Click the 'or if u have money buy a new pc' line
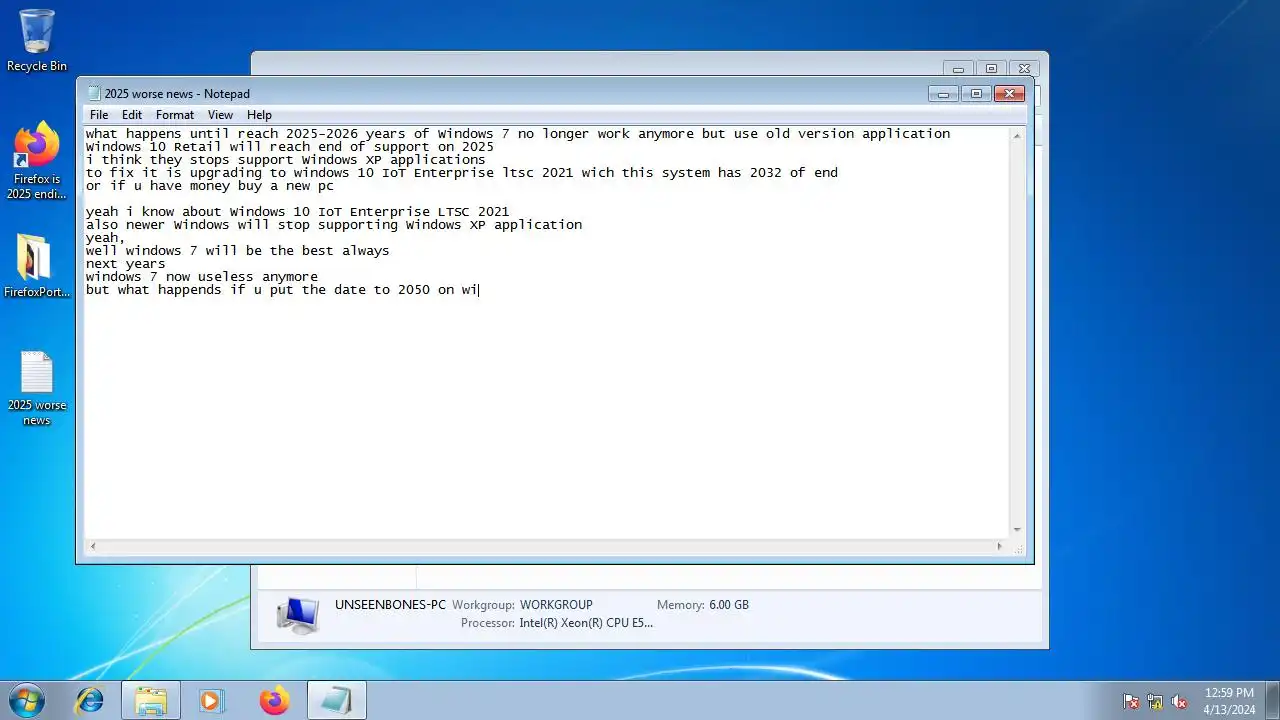 [210, 186]
